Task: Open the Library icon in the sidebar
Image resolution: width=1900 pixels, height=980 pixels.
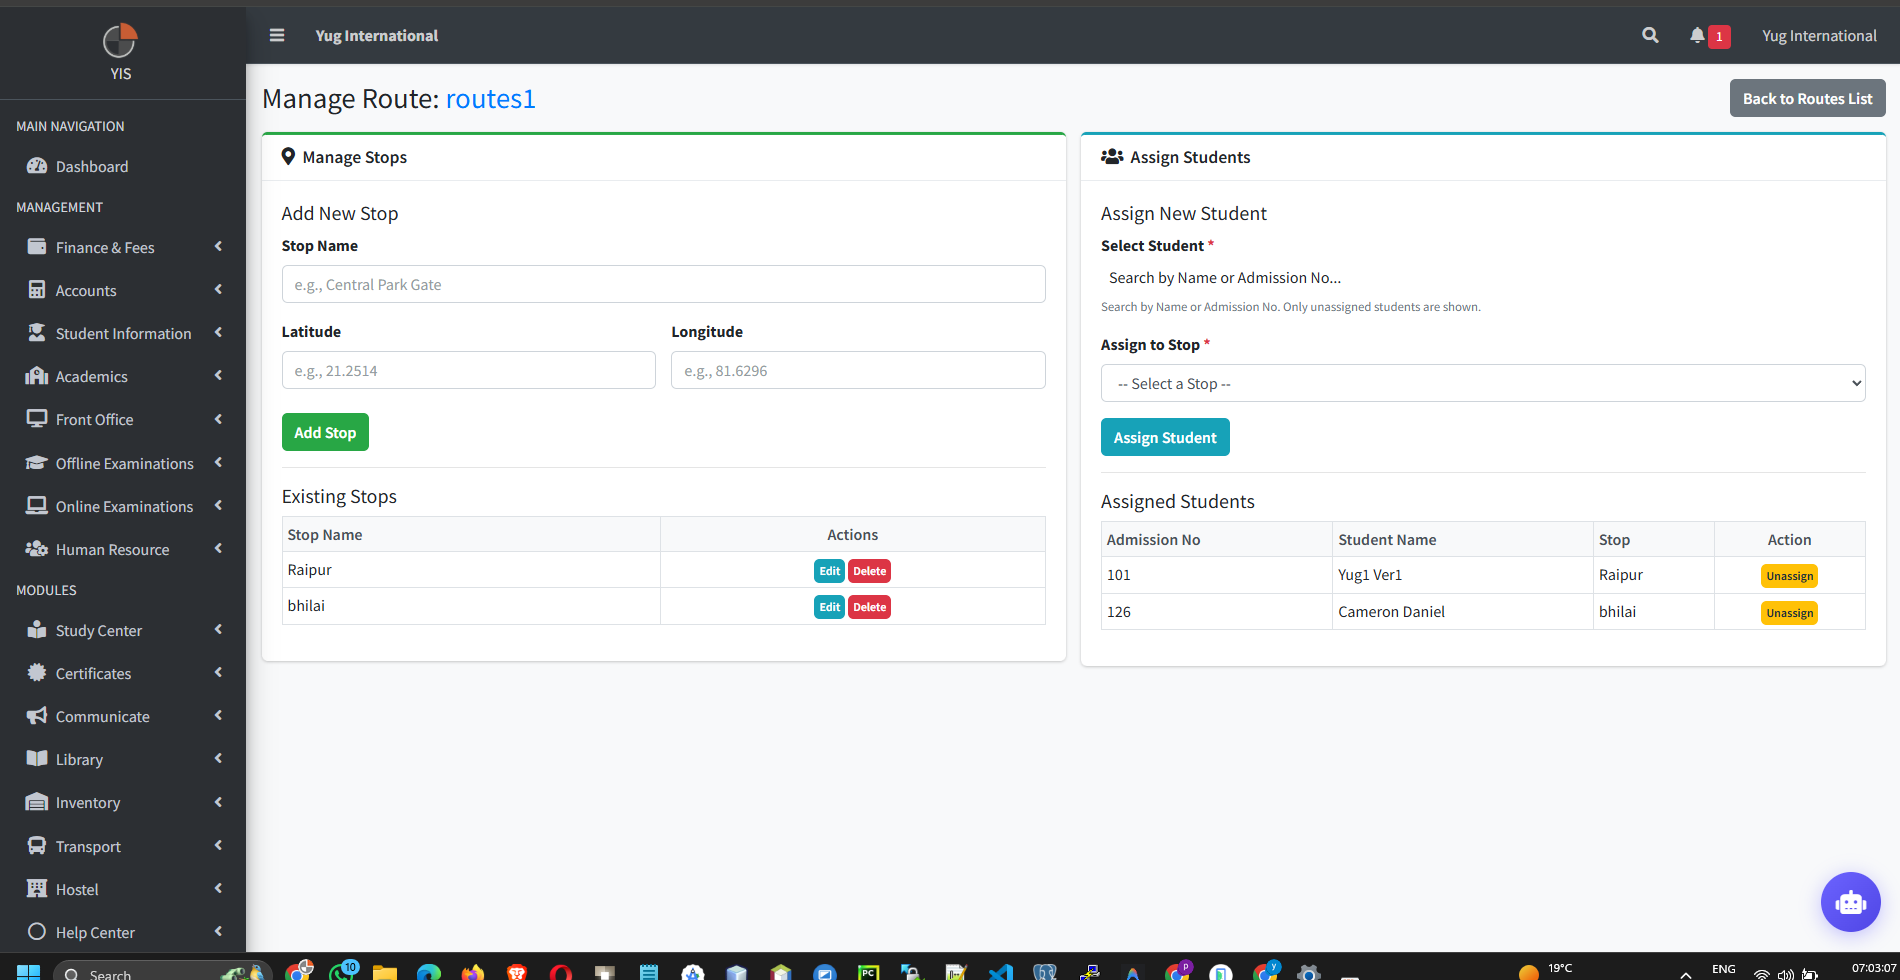Action: pyautogui.click(x=36, y=758)
